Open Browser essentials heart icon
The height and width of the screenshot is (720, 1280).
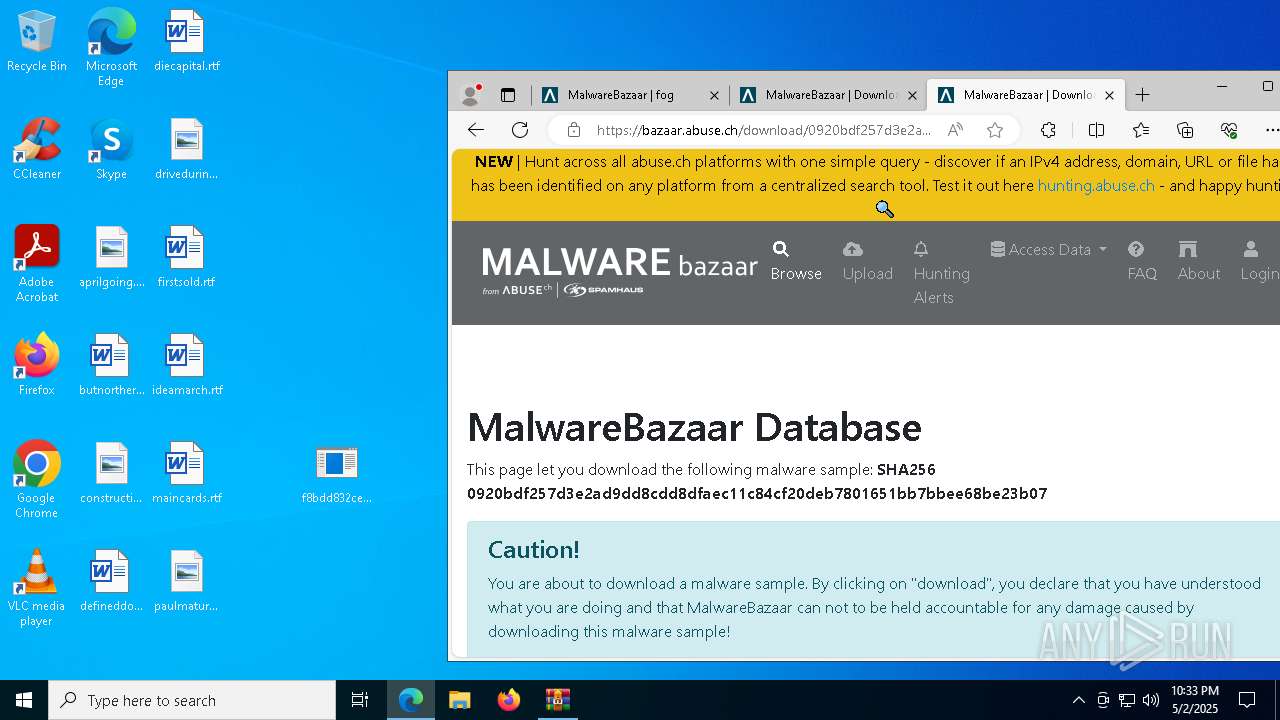(1229, 130)
